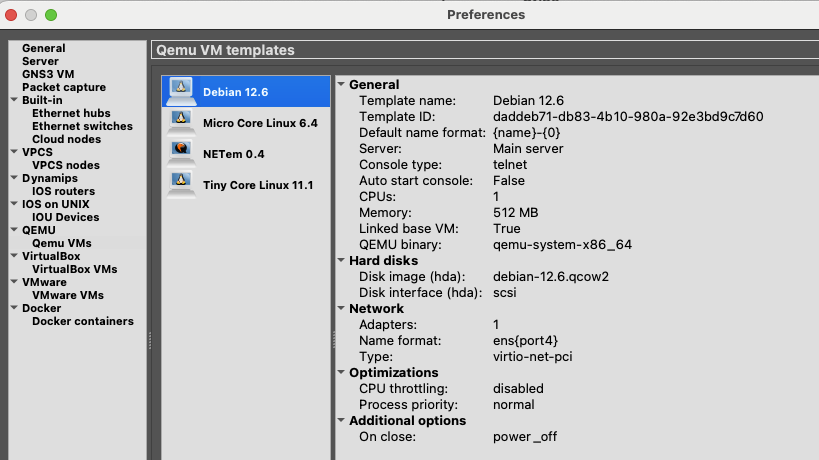Collapse the IOS on UNIX section
Image resolution: width=819 pixels, height=460 pixels.
click(x=14, y=204)
